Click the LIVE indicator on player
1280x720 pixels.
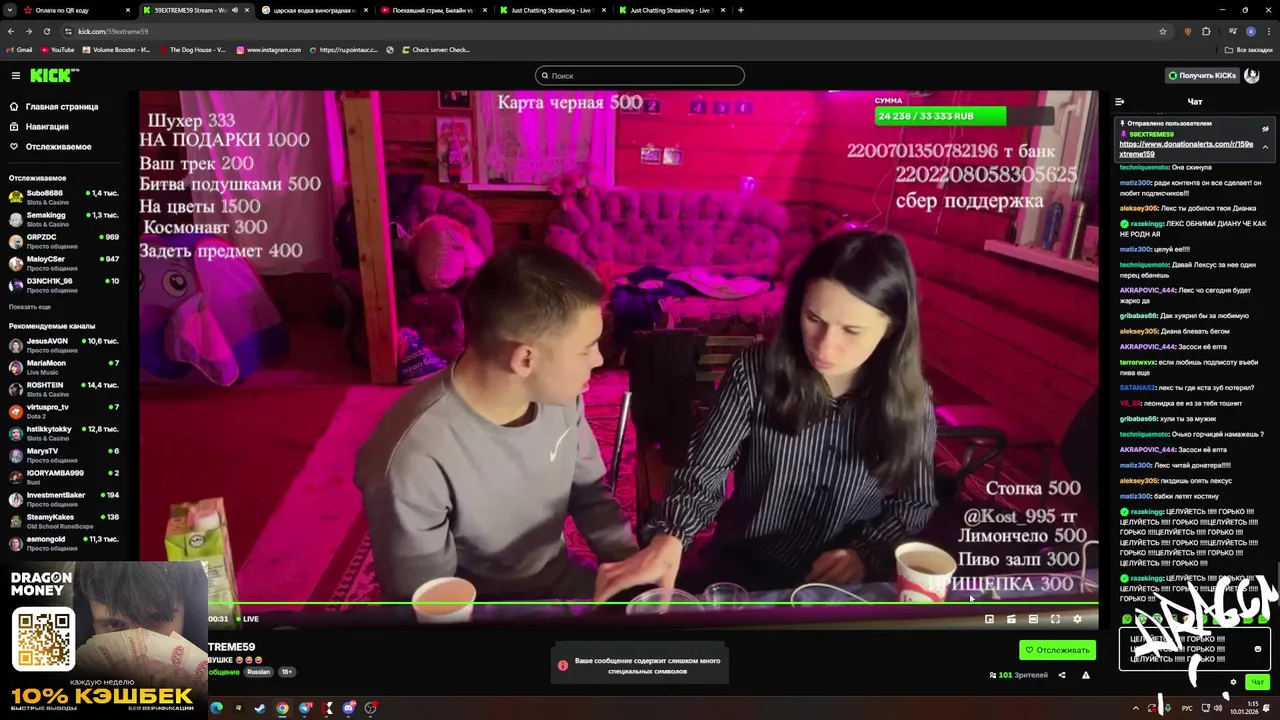click(x=247, y=619)
